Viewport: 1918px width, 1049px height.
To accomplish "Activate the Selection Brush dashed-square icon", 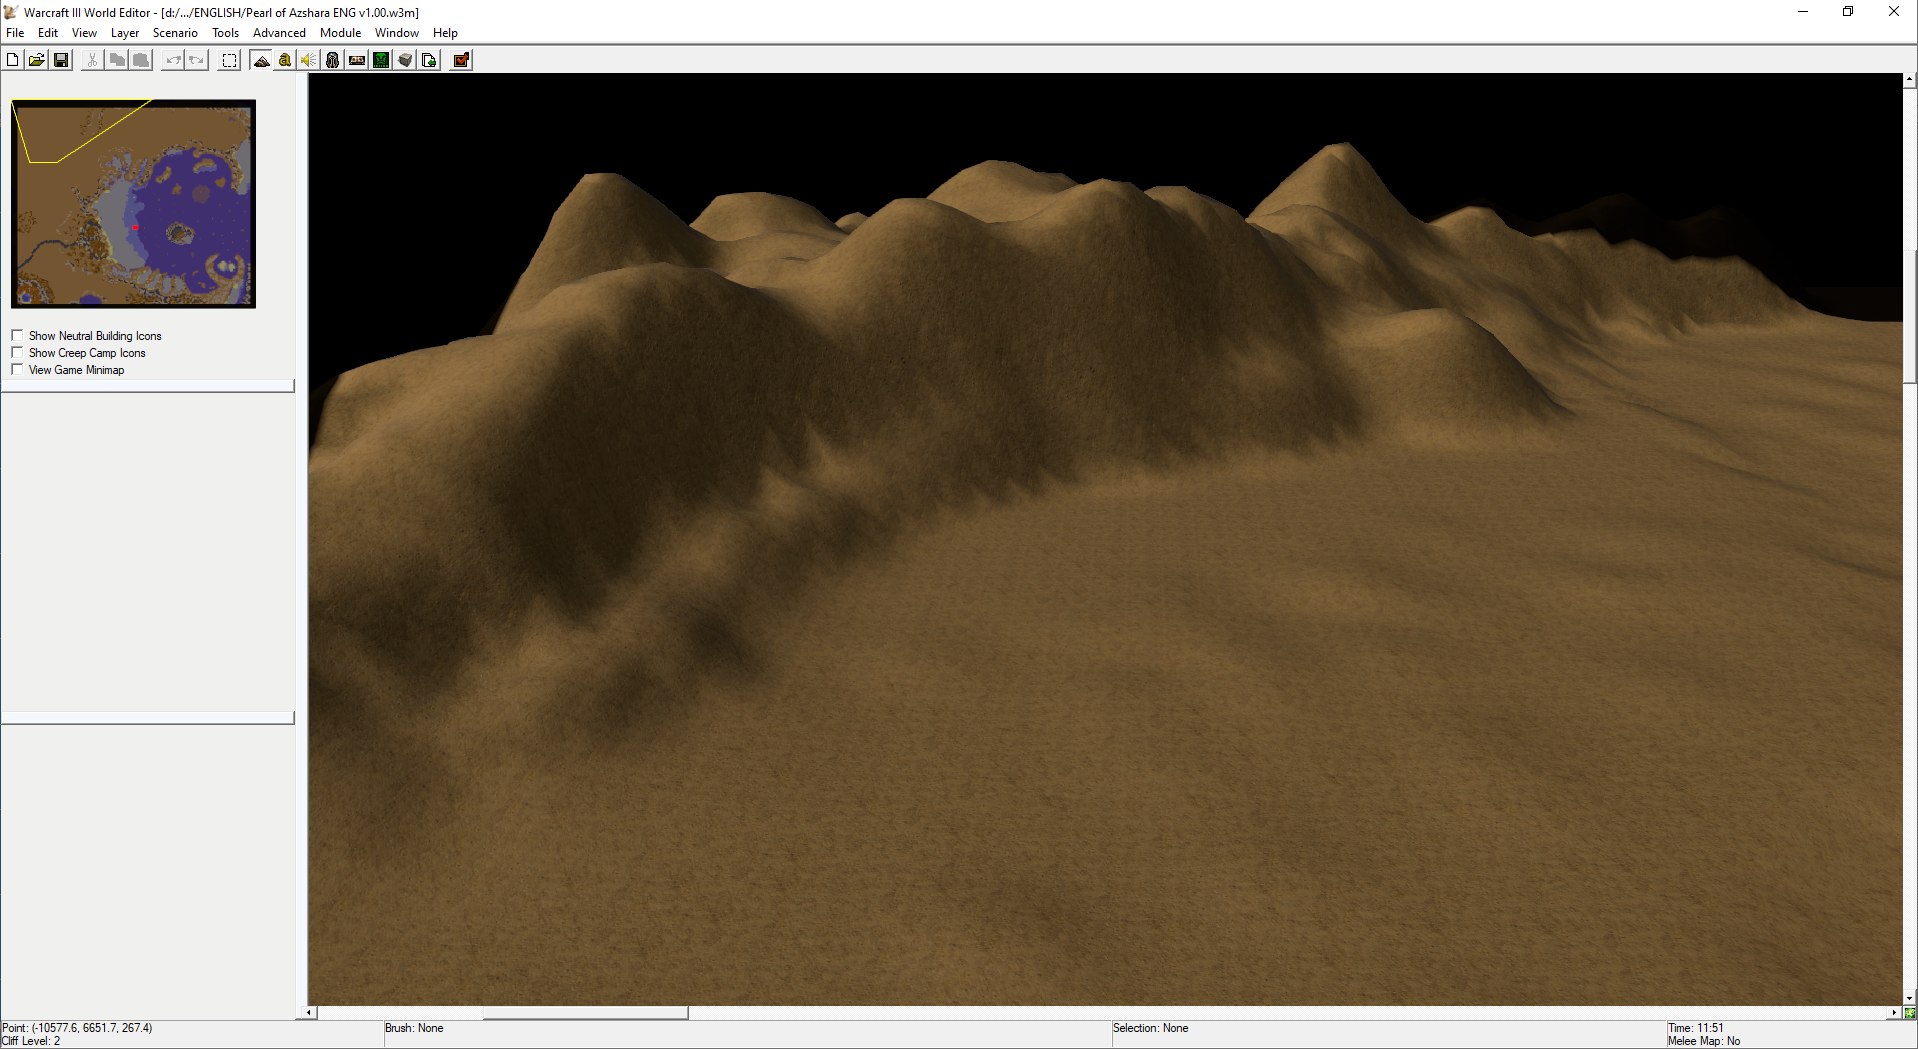I will click(229, 60).
